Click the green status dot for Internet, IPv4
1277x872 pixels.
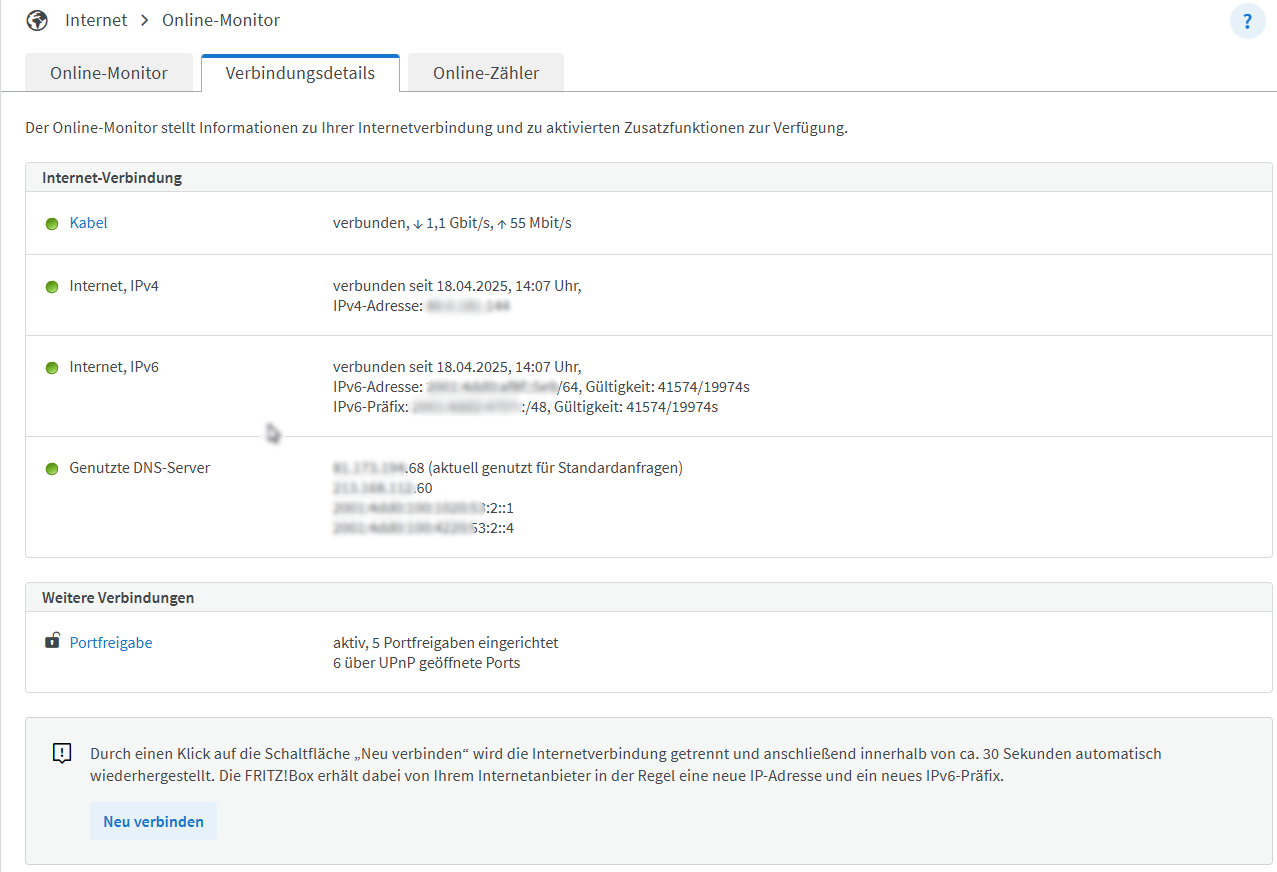[x=52, y=287]
